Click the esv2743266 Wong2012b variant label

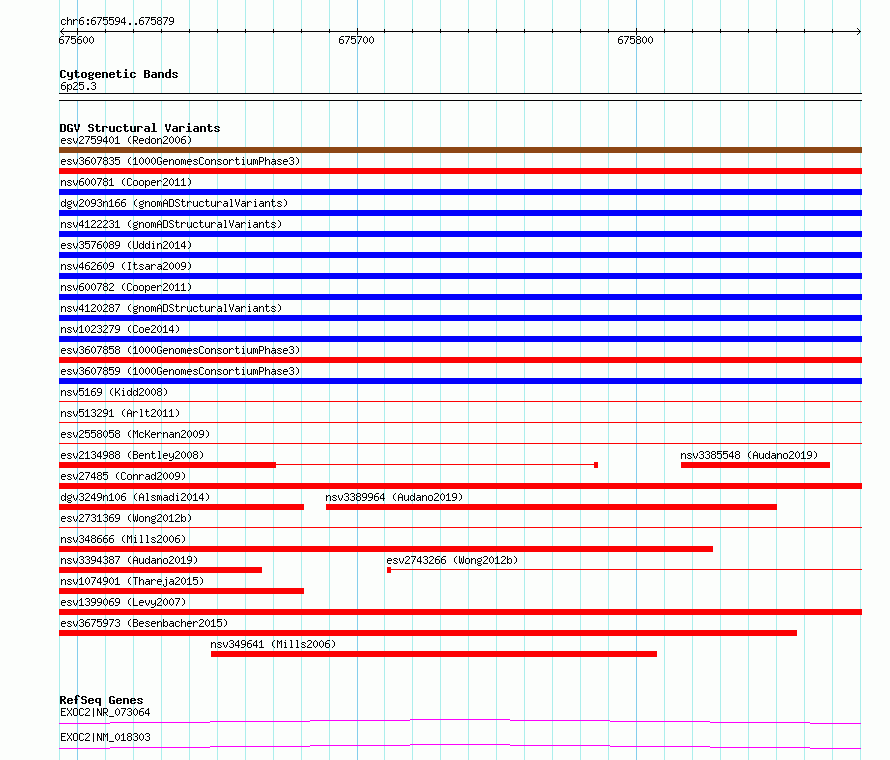[452, 560]
